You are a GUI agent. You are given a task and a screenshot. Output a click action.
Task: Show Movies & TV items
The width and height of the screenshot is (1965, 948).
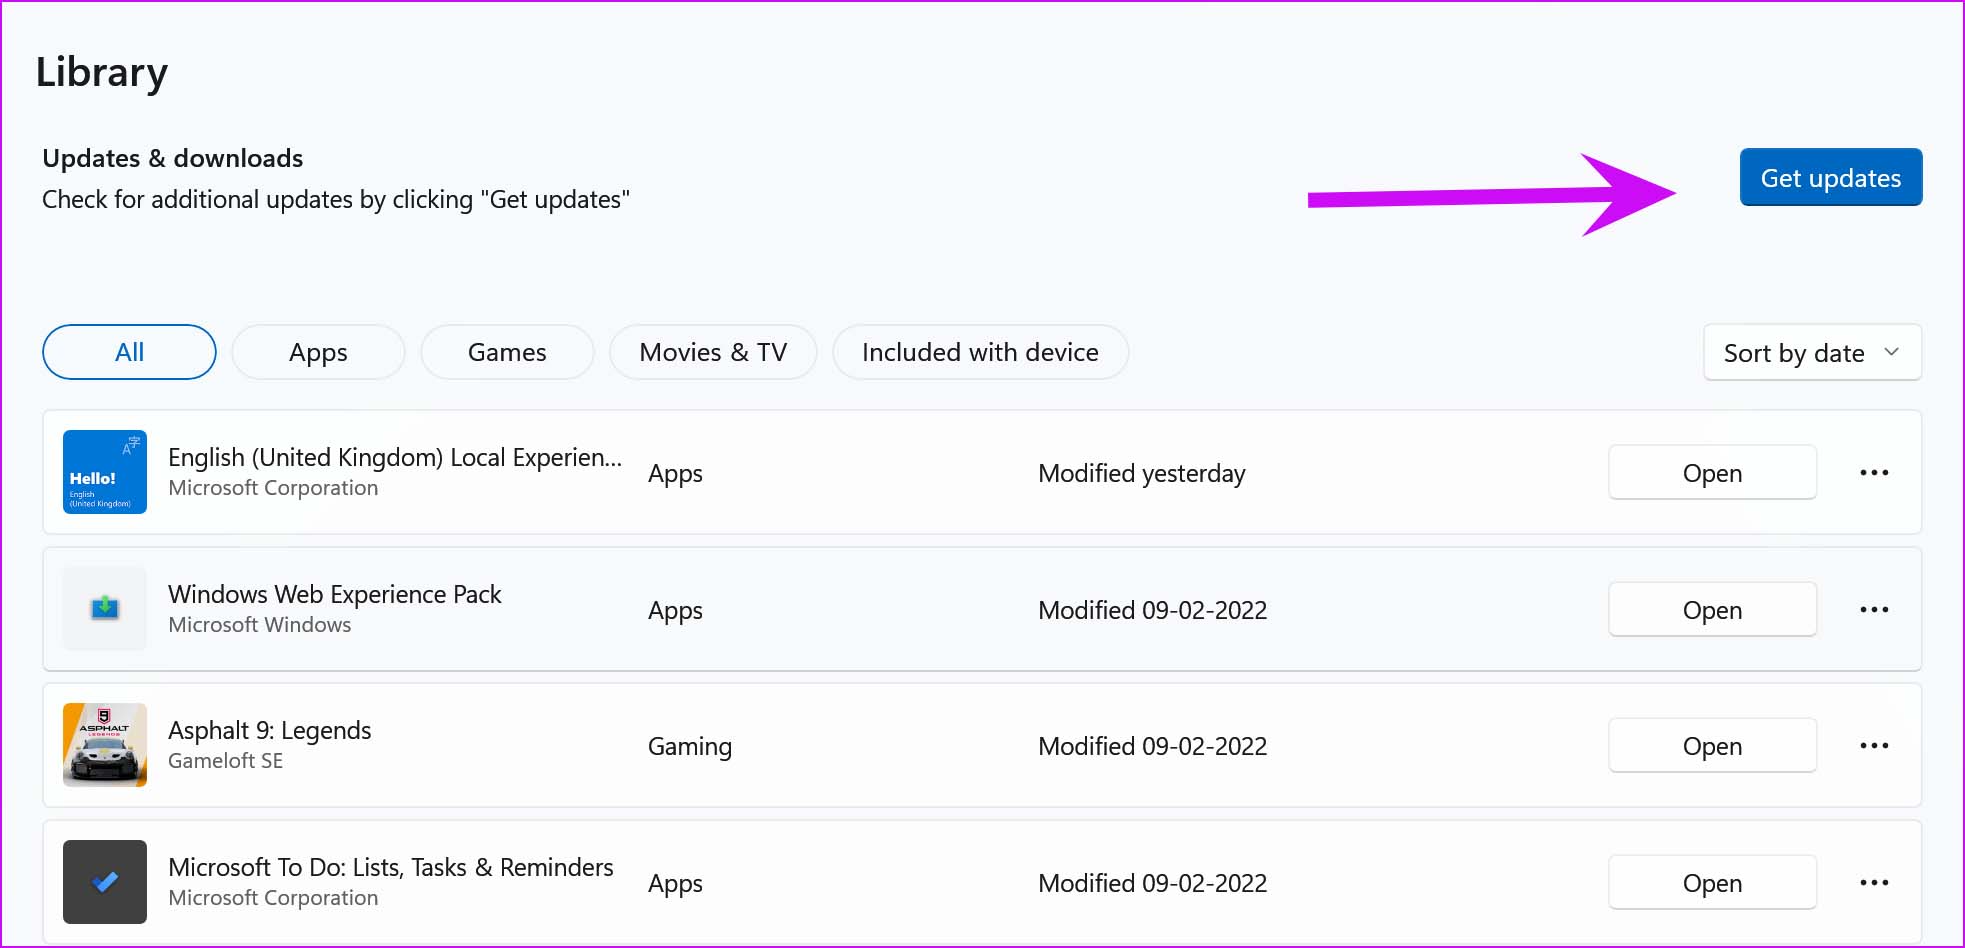[713, 352]
